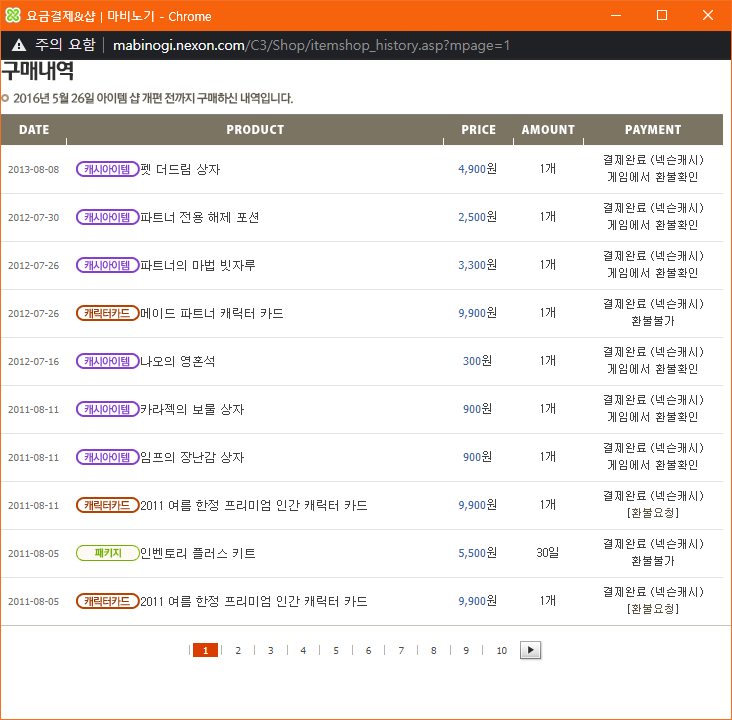Click the price 2,500원
Image resolution: width=732 pixels, height=720 pixels.
click(x=477, y=217)
